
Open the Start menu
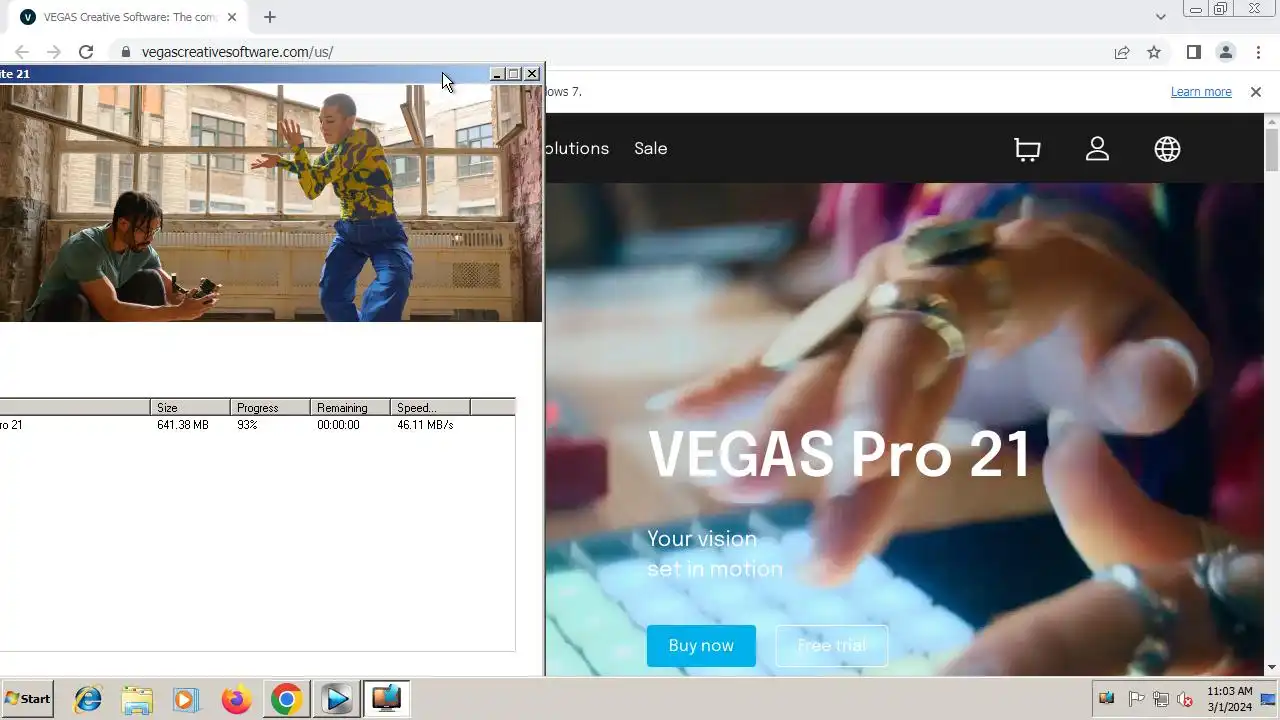coord(27,699)
